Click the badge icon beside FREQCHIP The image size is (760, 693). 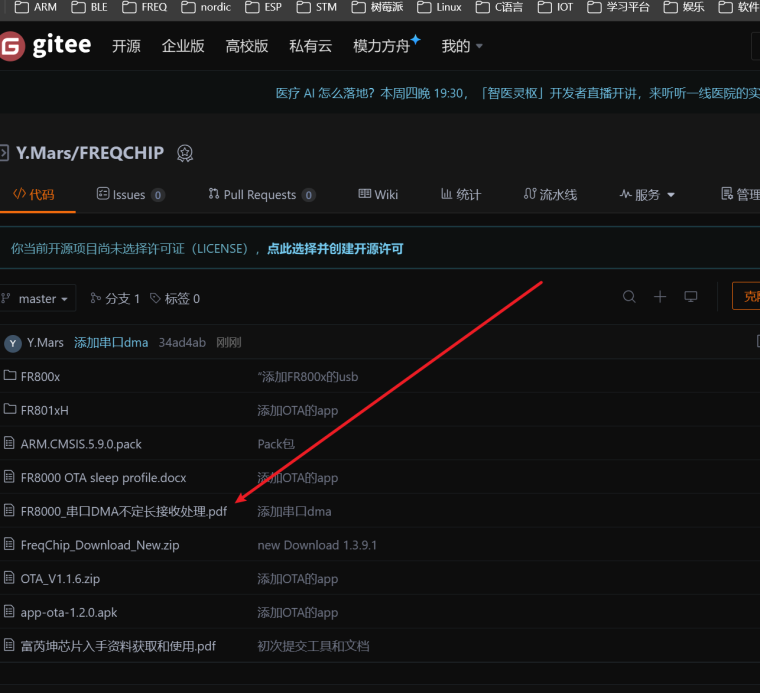point(185,153)
